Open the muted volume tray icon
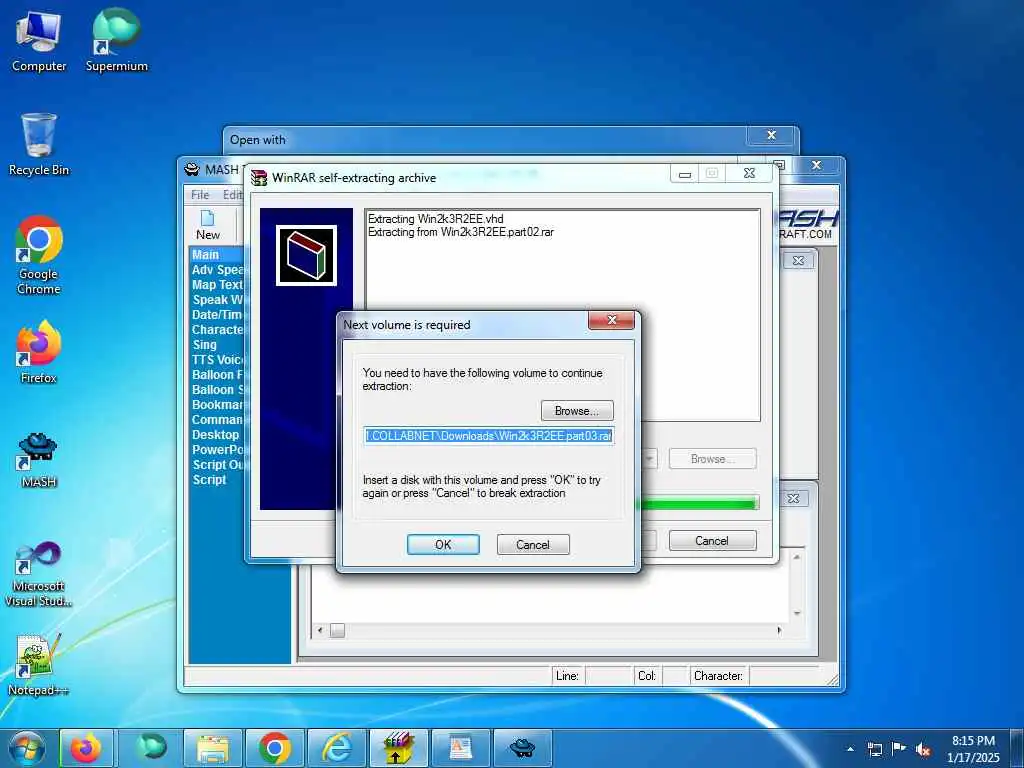Screen dimensions: 1024x768 click(x=923, y=749)
